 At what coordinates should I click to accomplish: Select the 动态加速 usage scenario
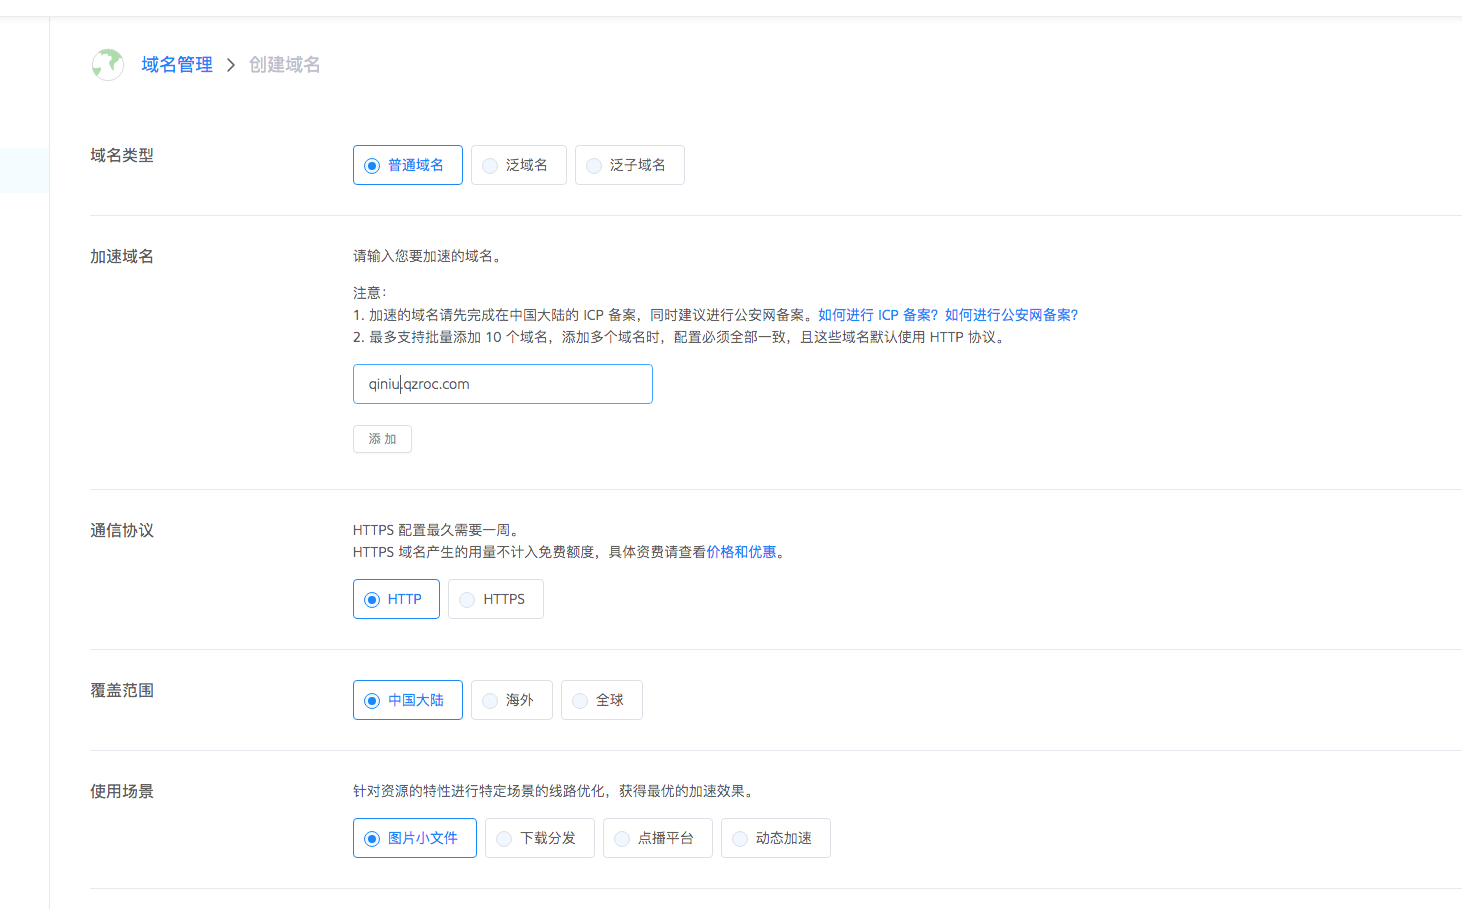click(x=775, y=838)
